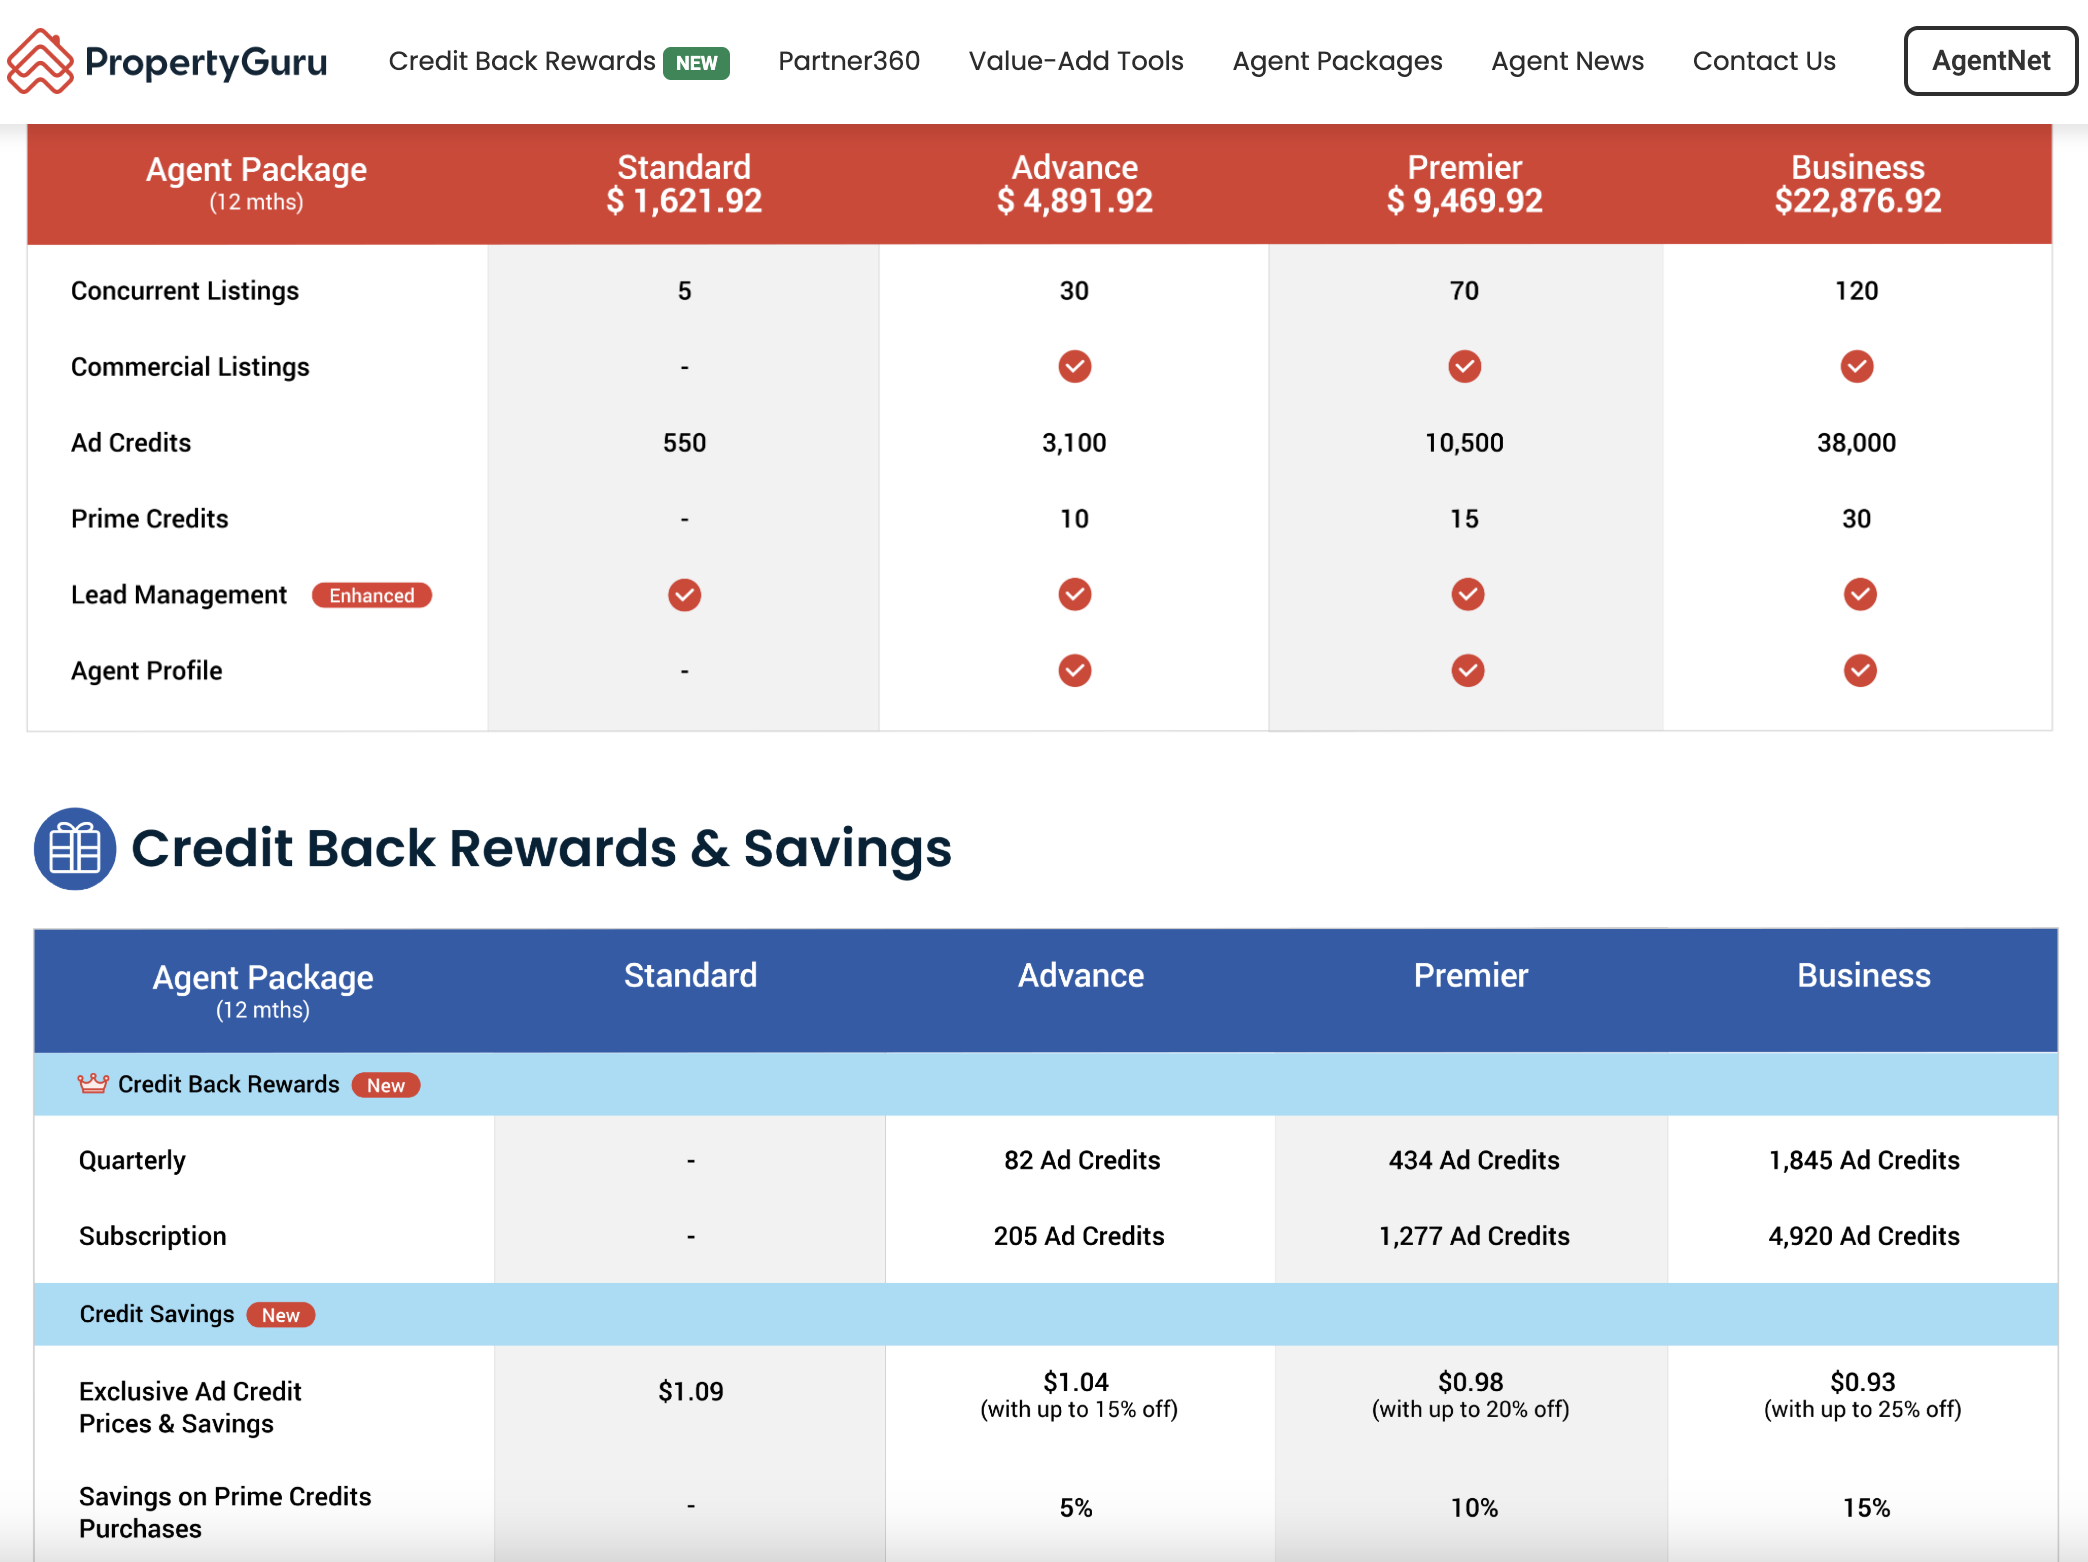Click the New badge beside Credit Savings
This screenshot has width=2088, height=1562.
point(281,1315)
